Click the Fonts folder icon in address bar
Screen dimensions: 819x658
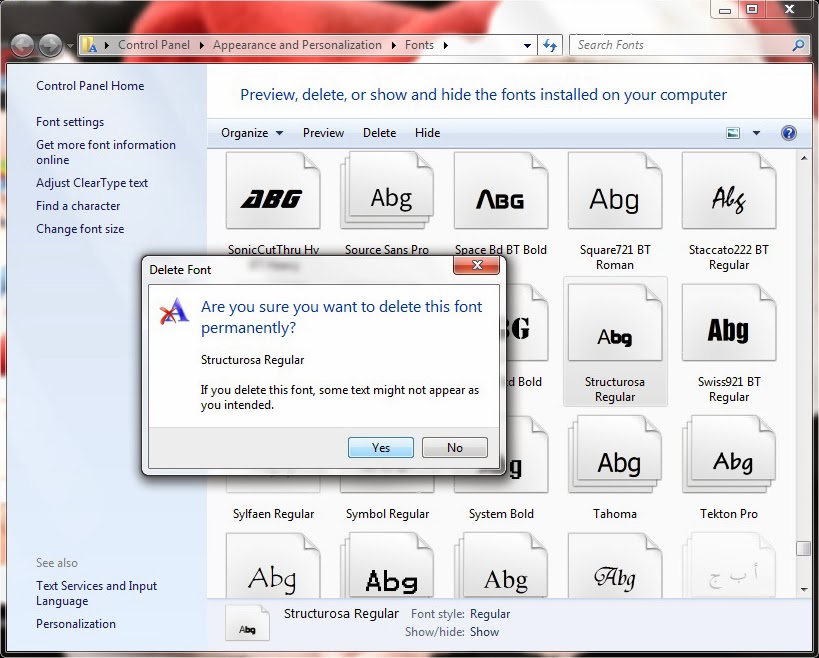click(91, 45)
